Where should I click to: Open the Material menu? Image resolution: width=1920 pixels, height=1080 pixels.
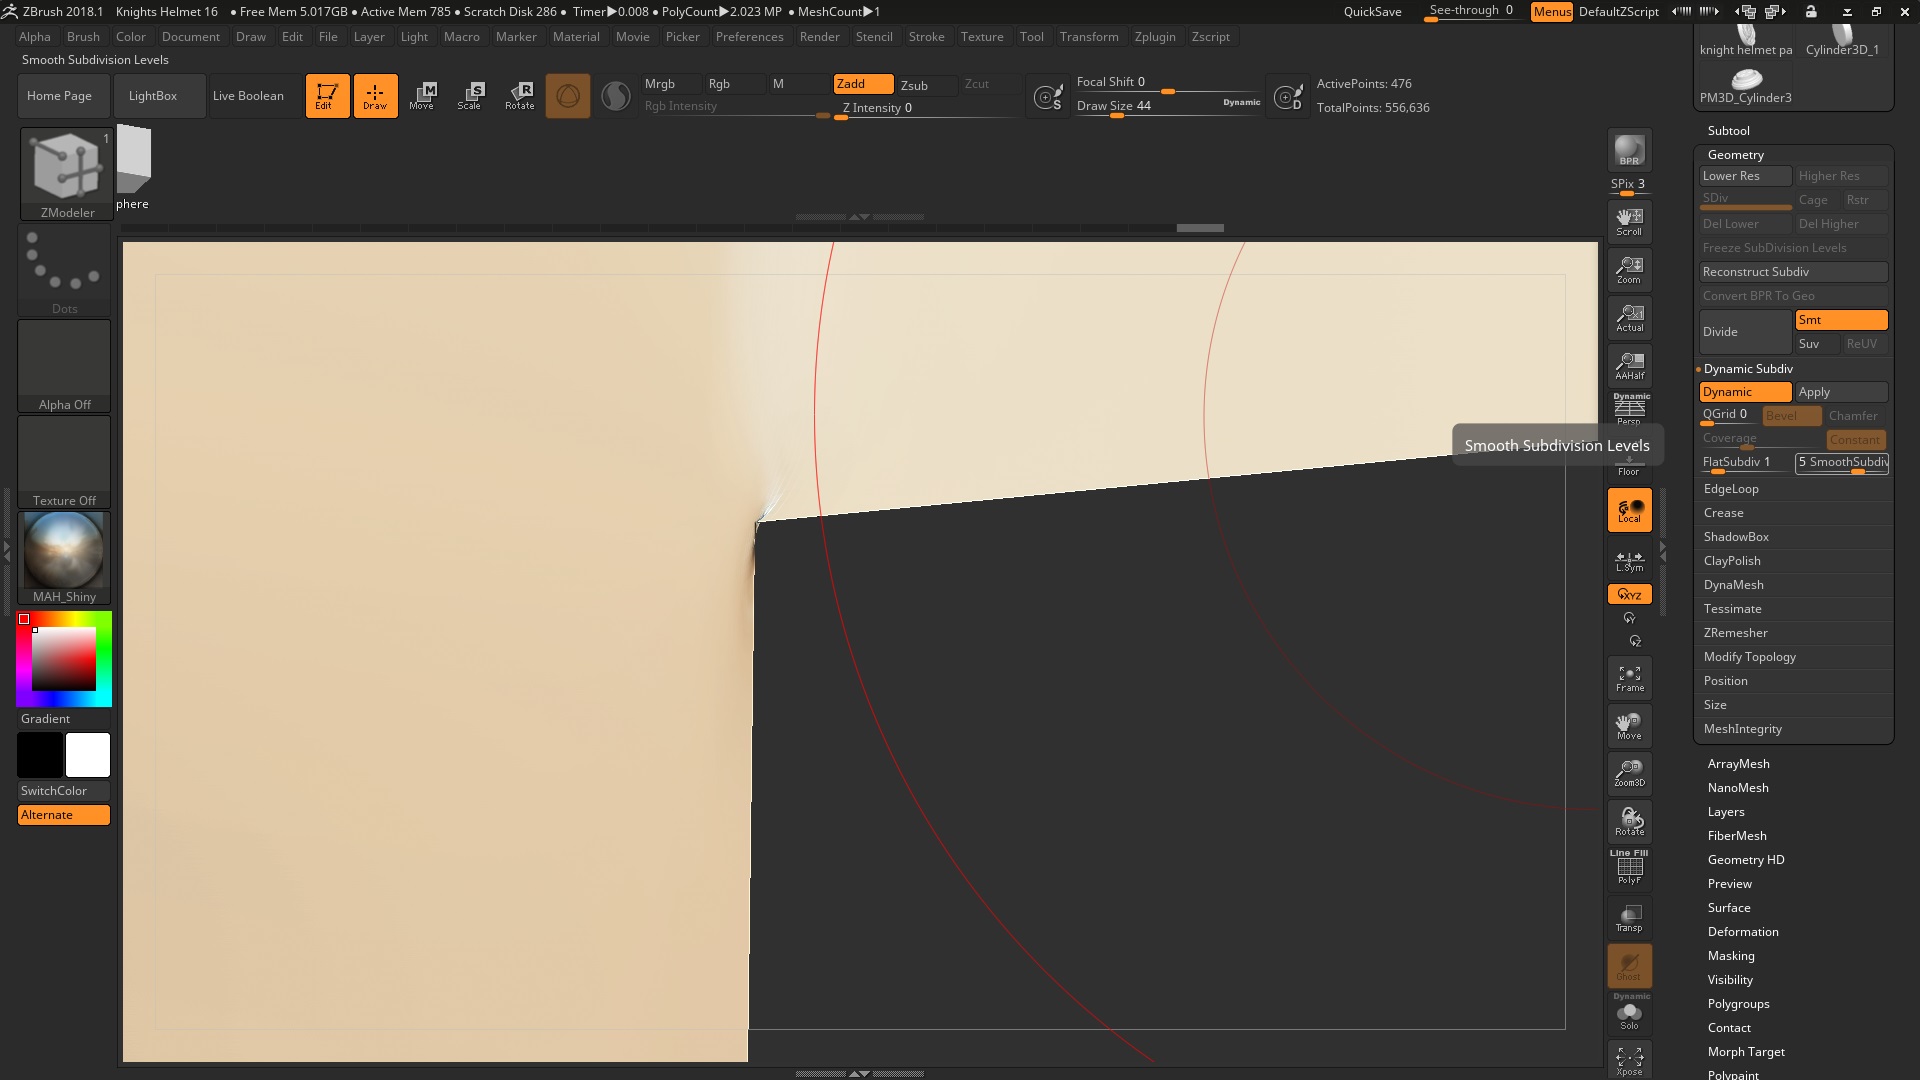pyautogui.click(x=576, y=37)
